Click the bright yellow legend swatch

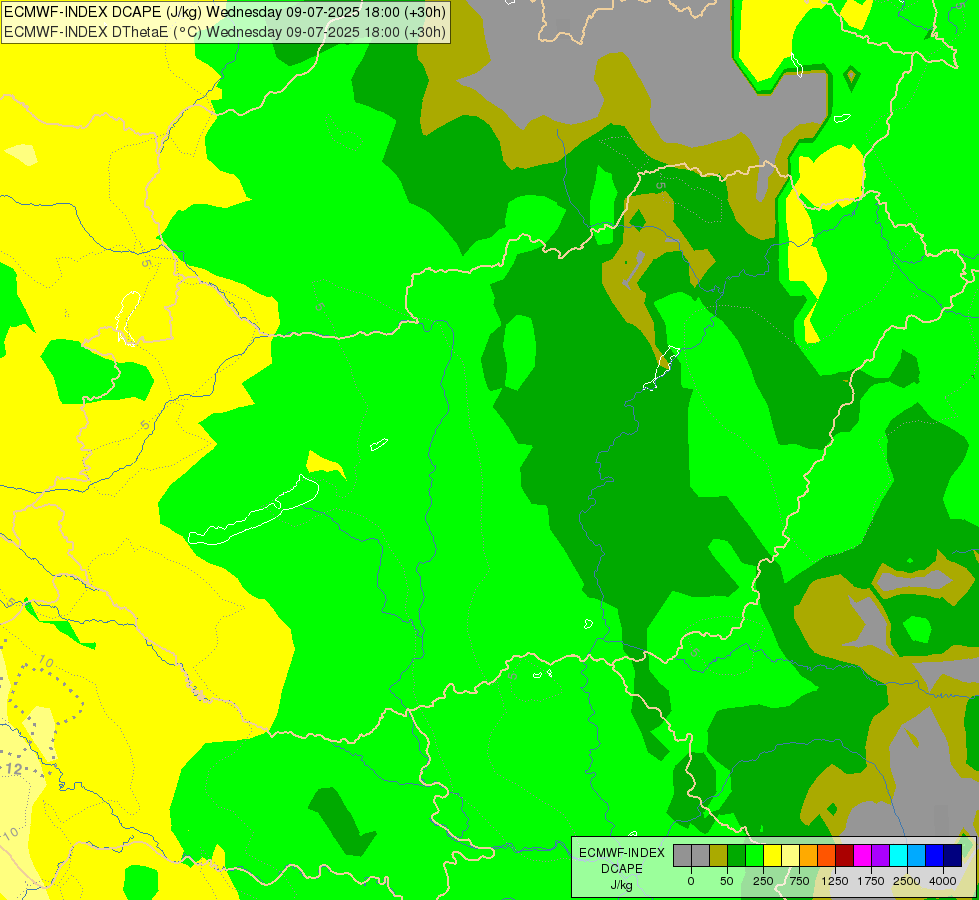click(772, 855)
